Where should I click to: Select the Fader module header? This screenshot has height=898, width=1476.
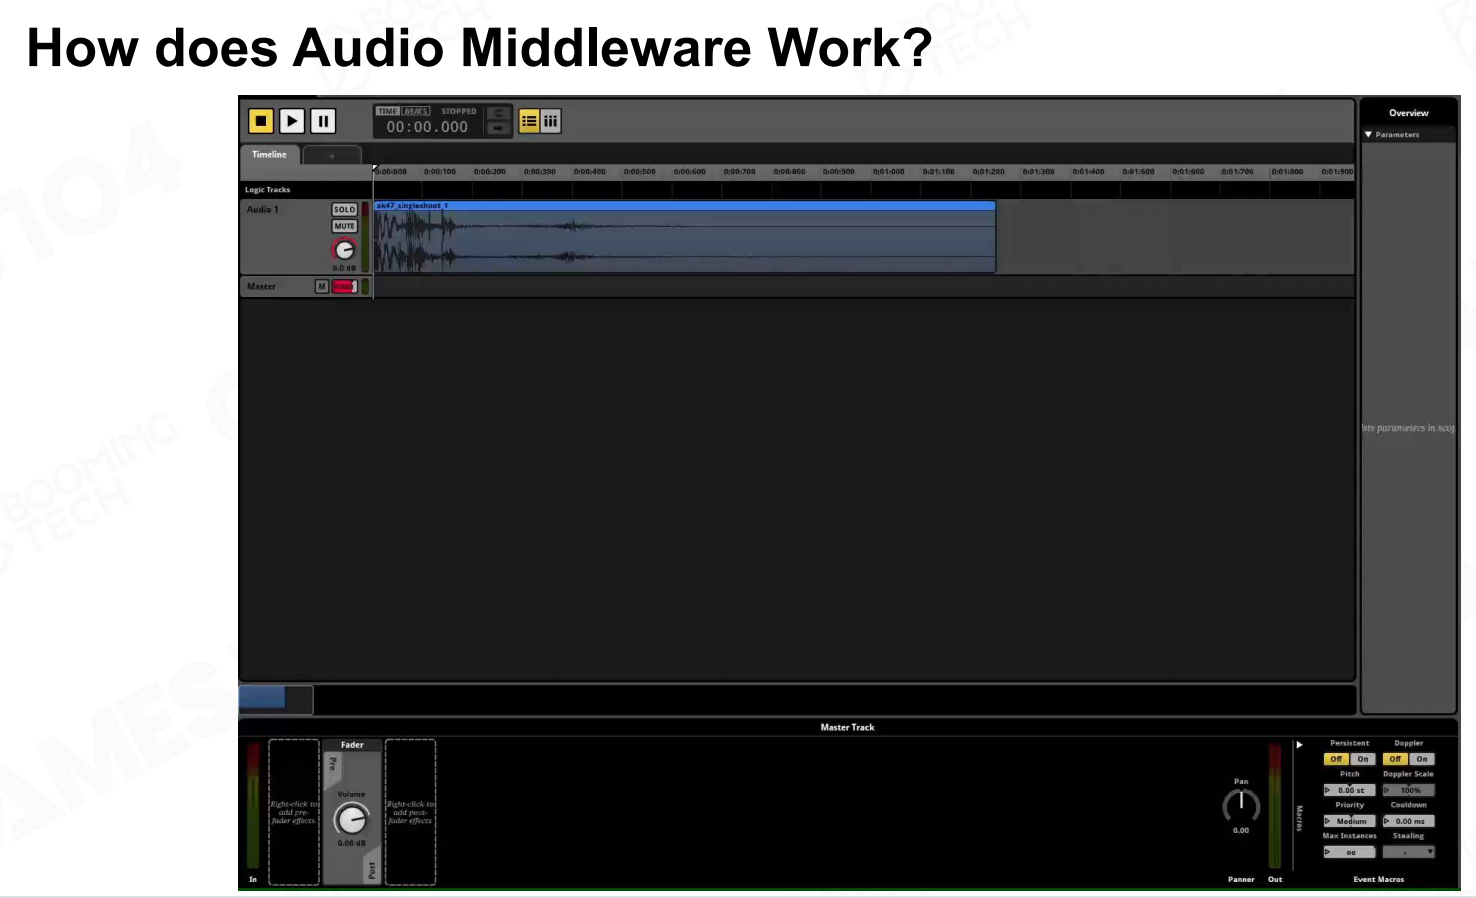352,745
